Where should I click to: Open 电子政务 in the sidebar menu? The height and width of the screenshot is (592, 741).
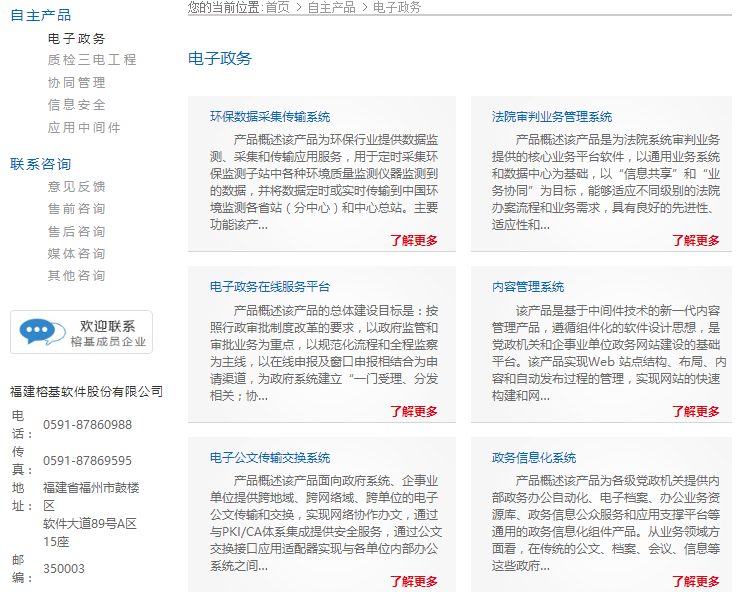(x=77, y=38)
